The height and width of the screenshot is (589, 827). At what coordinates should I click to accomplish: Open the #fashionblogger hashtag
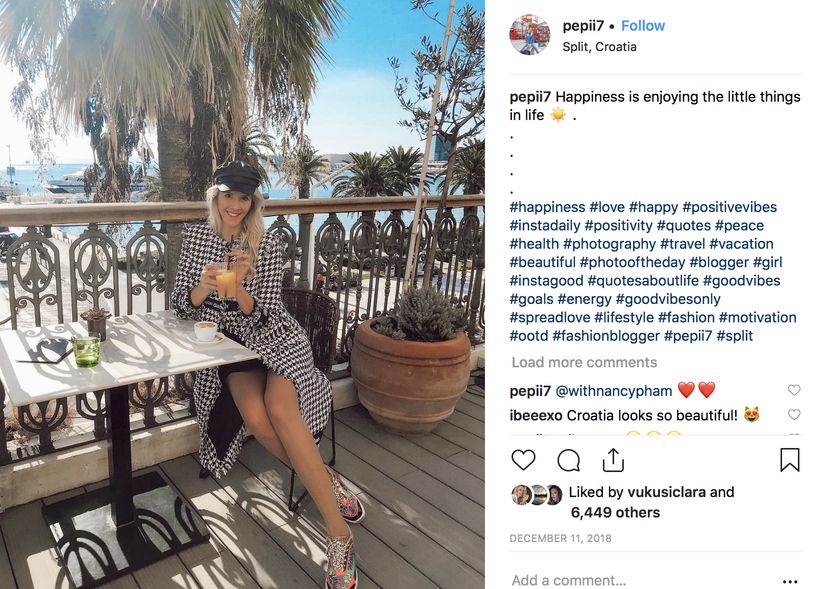click(x=605, y=336)
